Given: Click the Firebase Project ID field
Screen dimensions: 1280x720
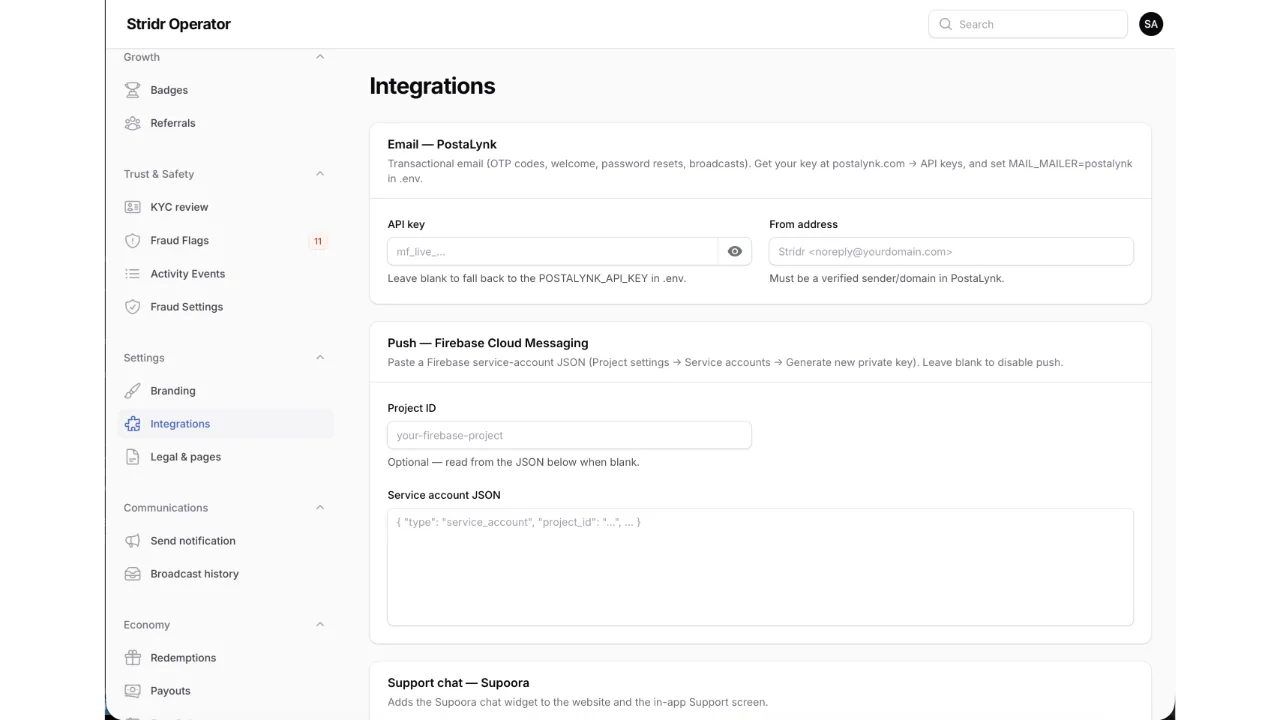Looking at the screenshot, I should click(569, 435).
